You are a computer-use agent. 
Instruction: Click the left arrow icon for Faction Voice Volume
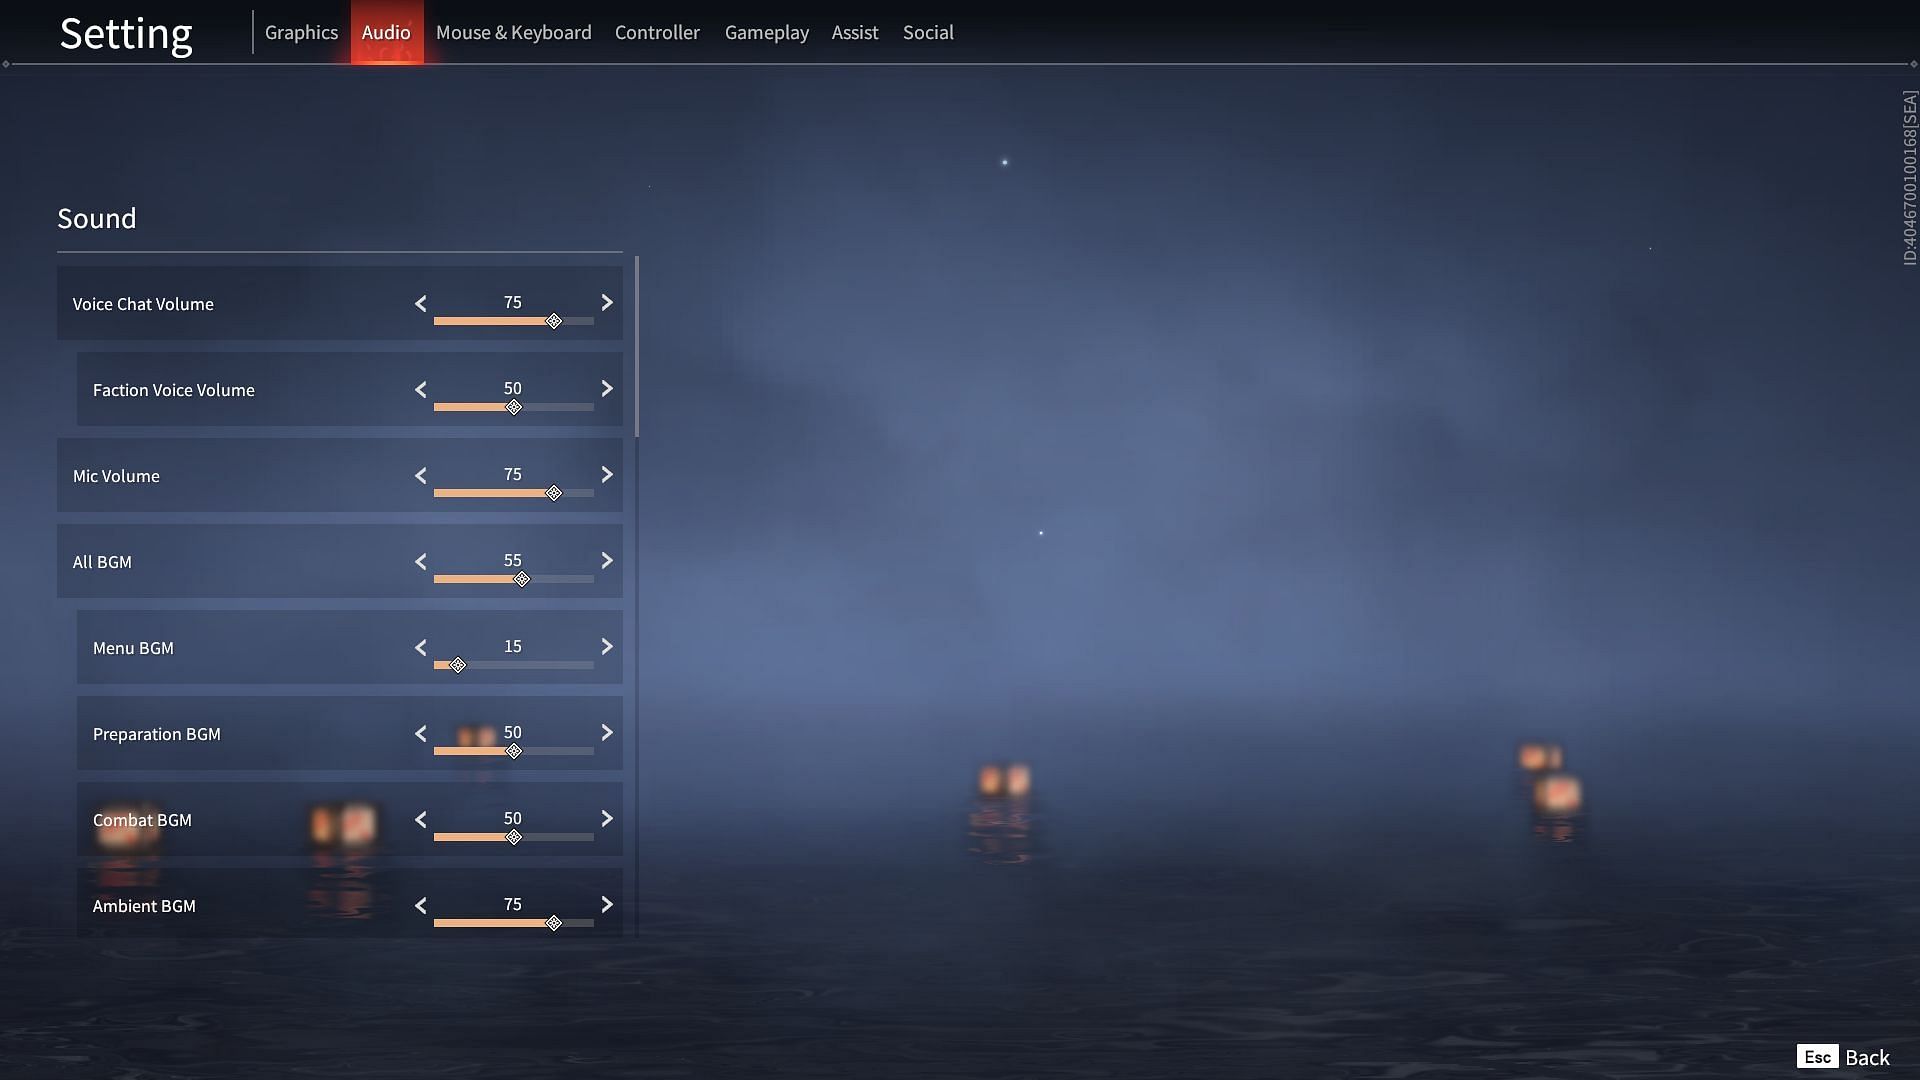point(421,388)
